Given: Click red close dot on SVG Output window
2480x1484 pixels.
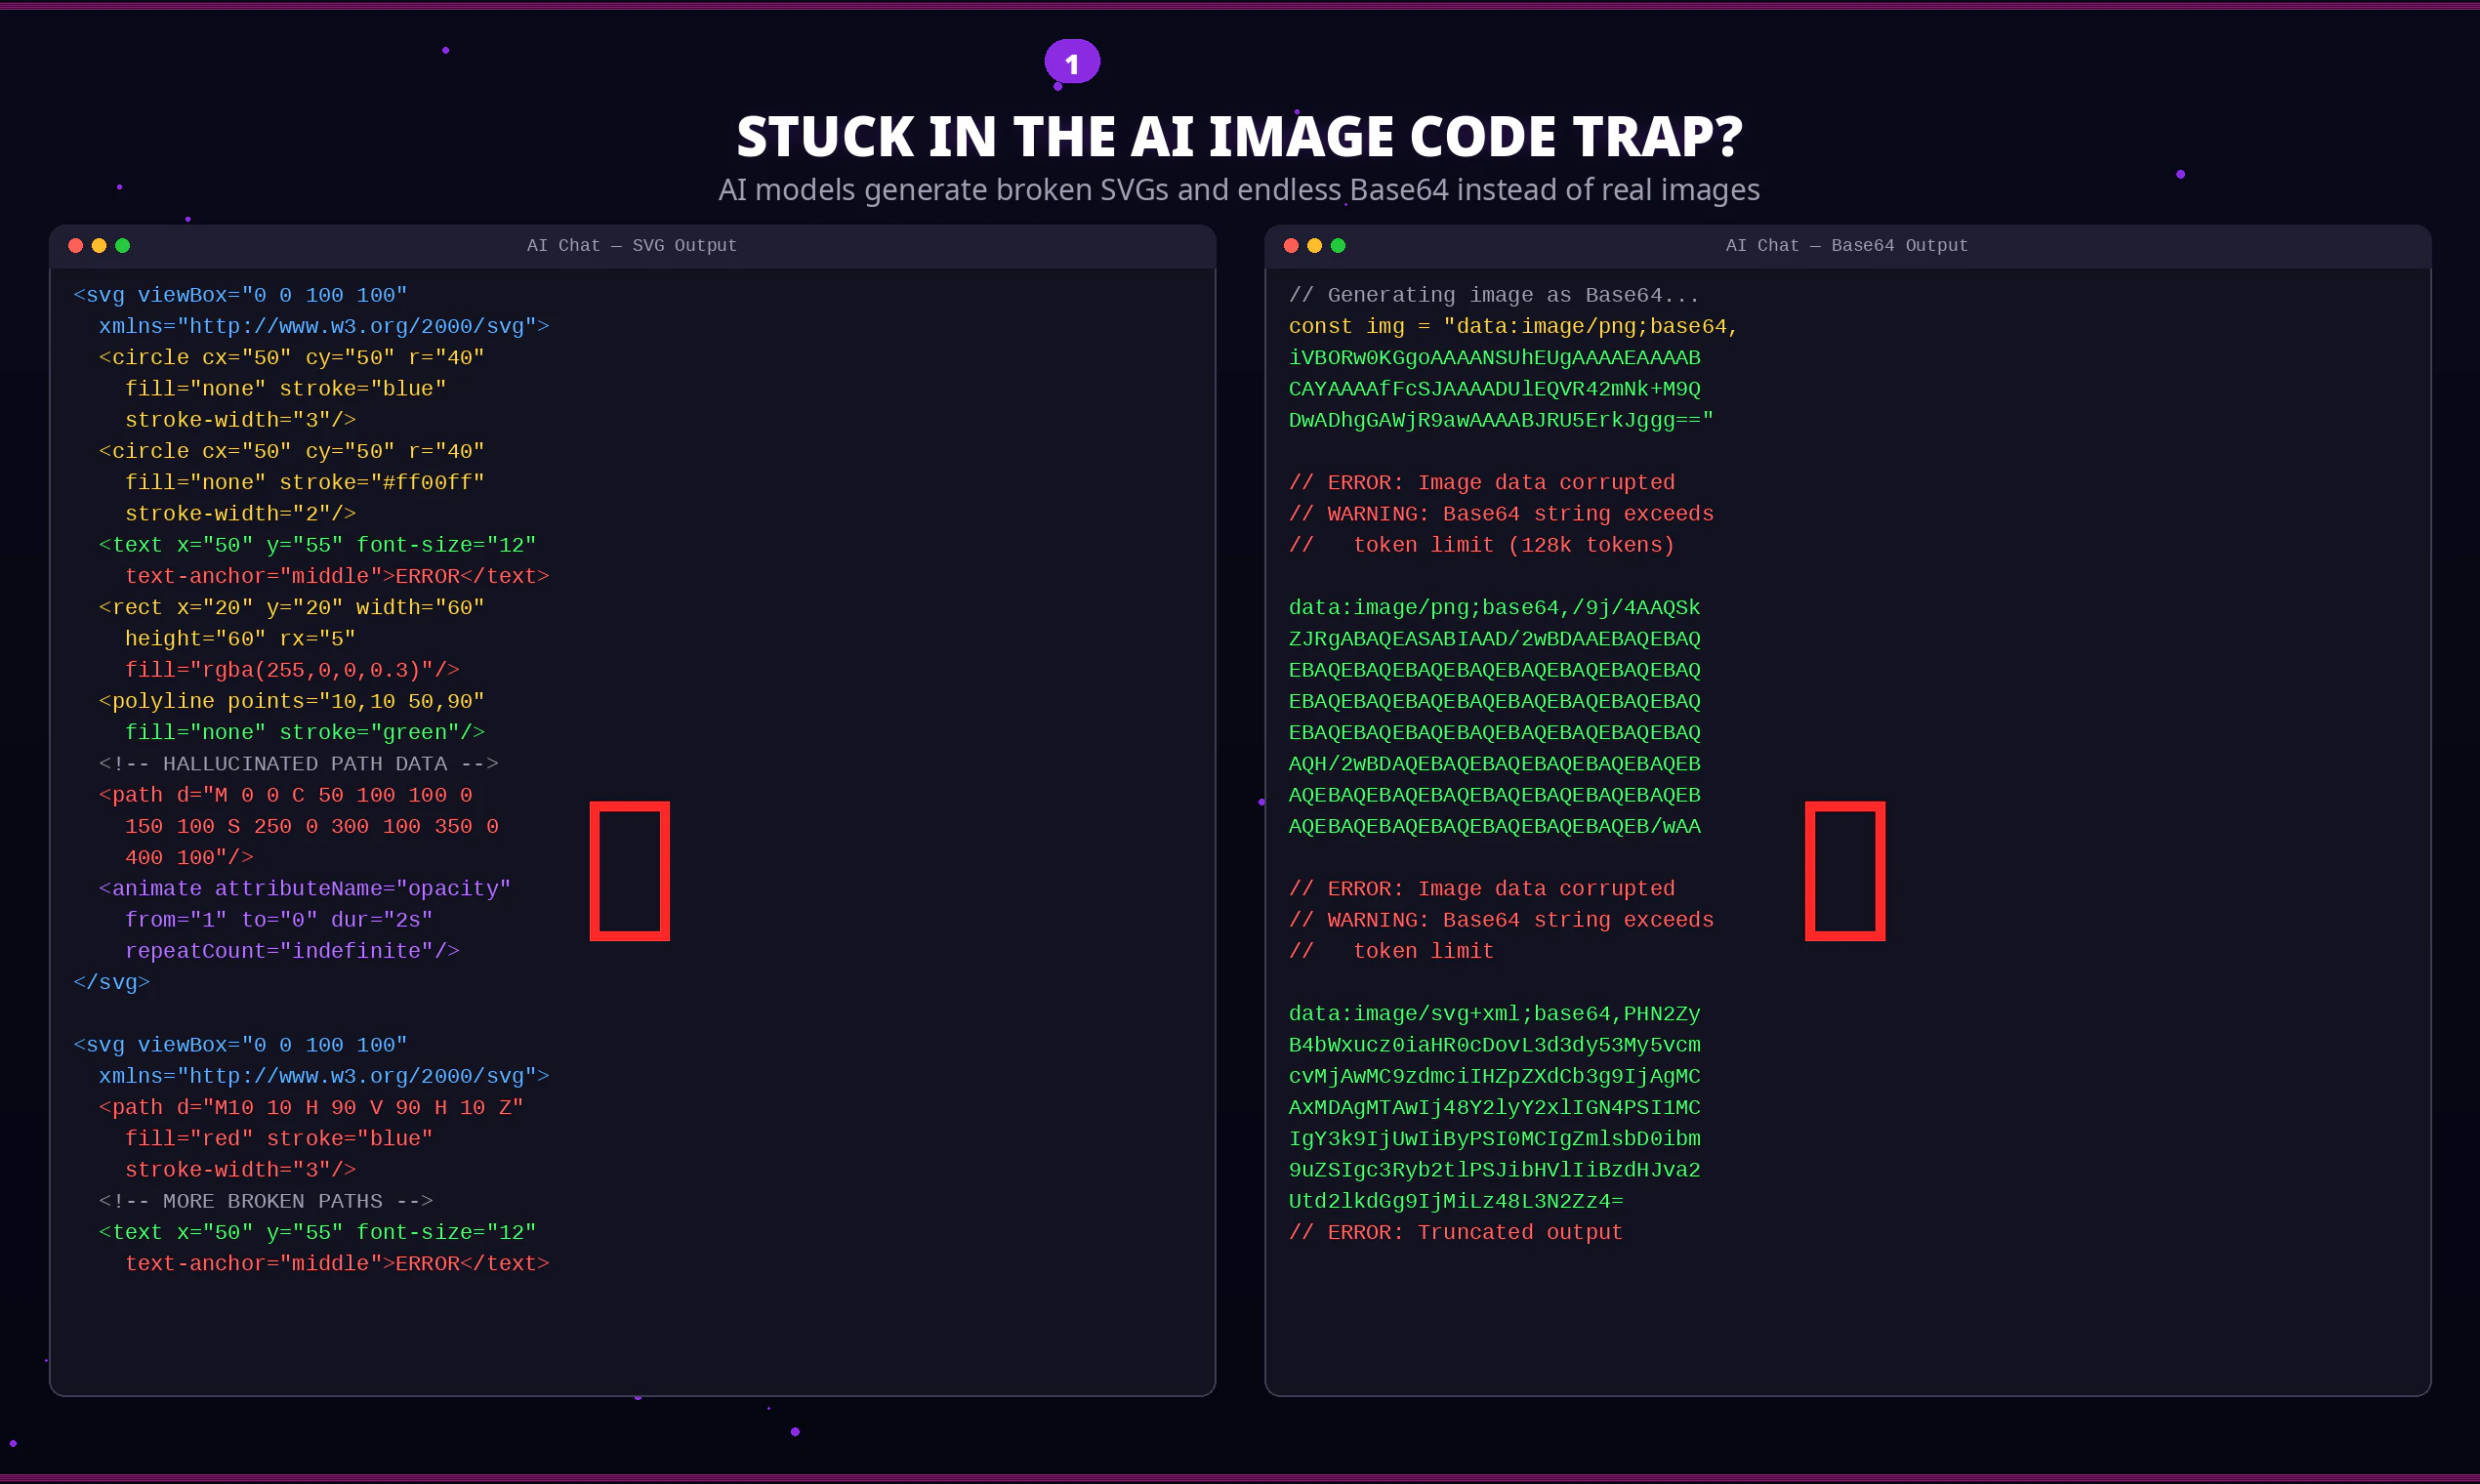Looking at the screenshot, I should tap(75, 246).
